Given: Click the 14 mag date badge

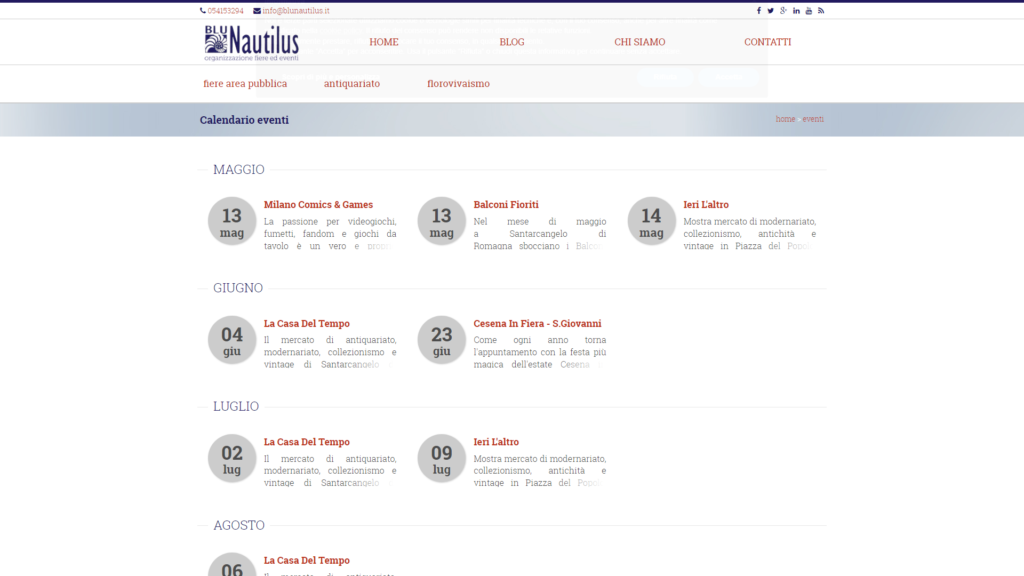Looking at the screenshot, I should pyautogui.click(x=651, y=221).
